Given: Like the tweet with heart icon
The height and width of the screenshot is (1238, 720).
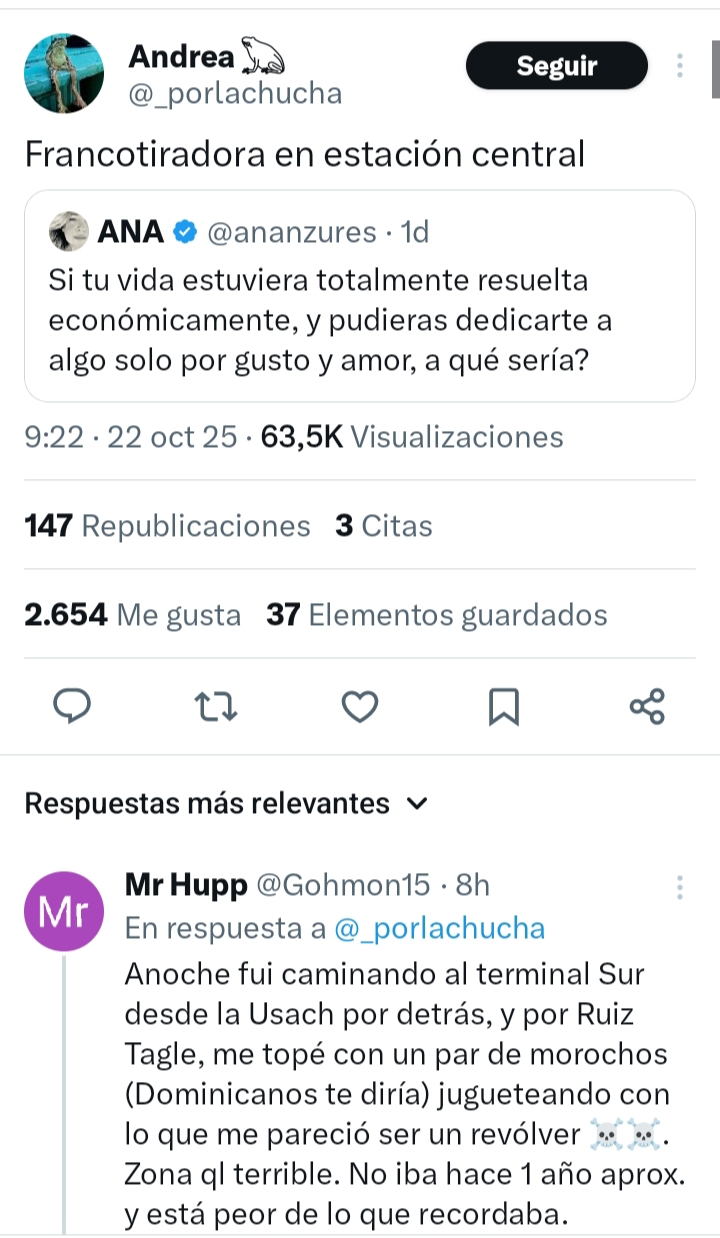Looking at the screenshot, I should tap(360, 707).
